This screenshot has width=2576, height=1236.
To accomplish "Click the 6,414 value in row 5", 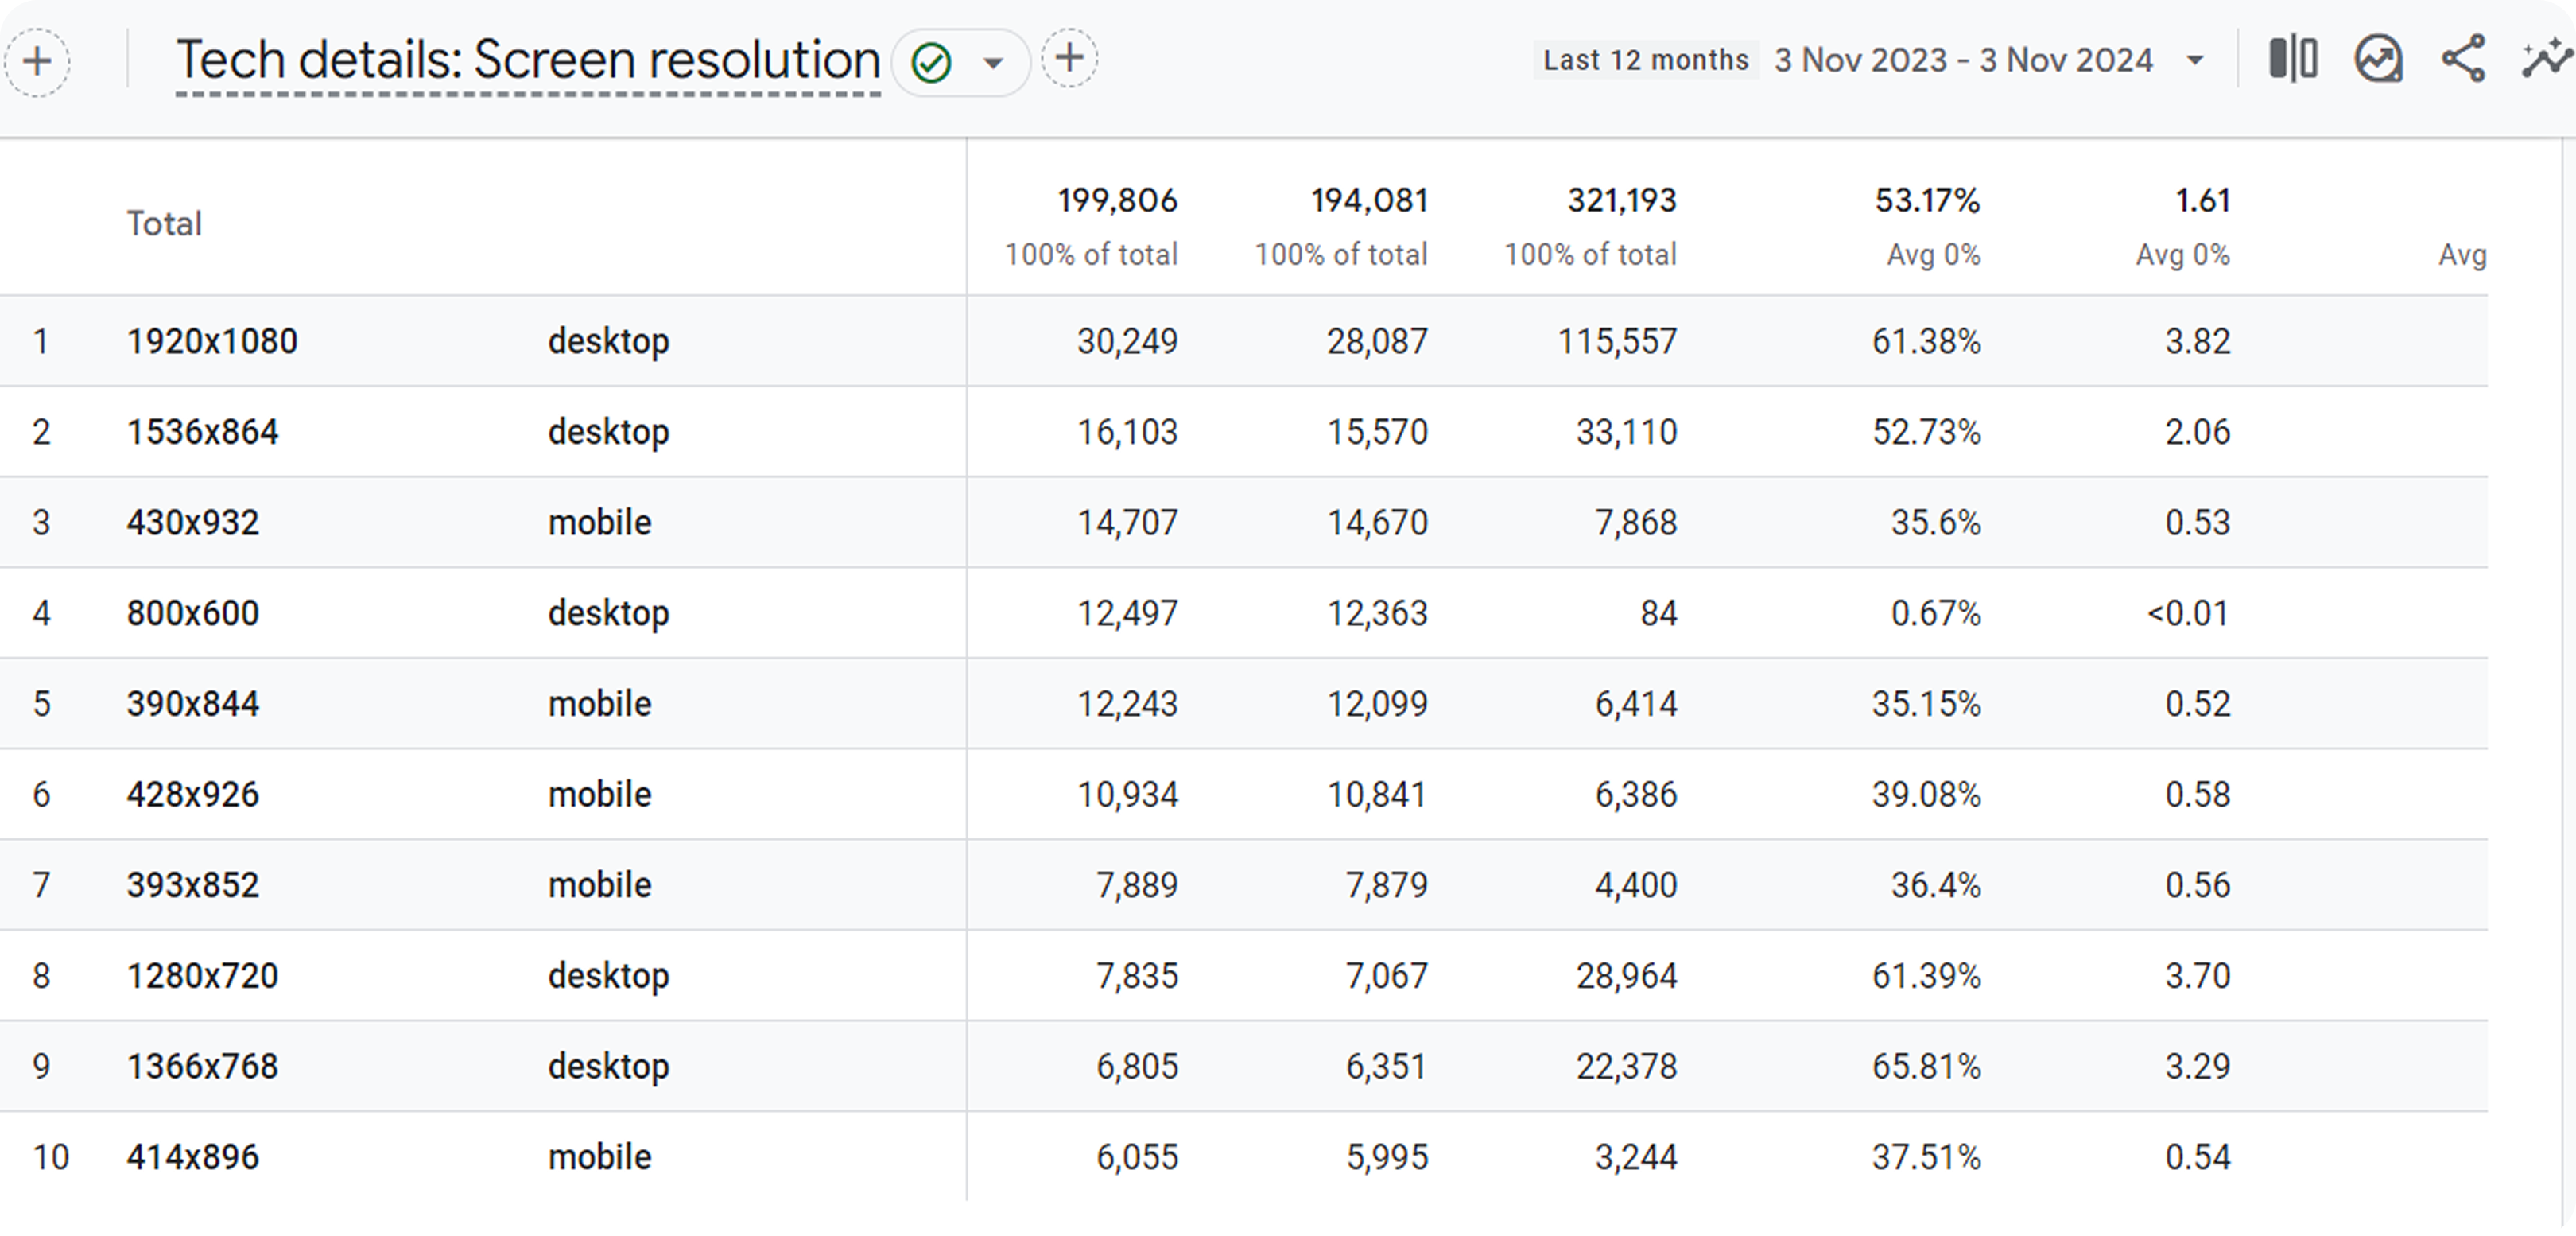I will [x=1635, y=704].
